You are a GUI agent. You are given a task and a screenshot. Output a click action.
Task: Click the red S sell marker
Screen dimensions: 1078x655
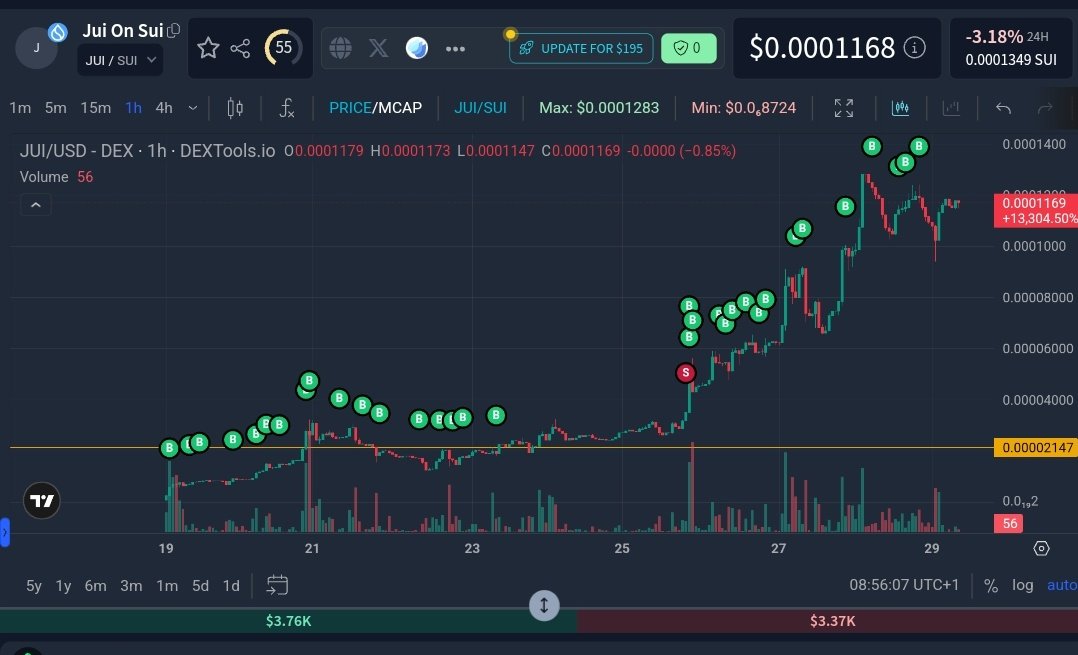point(685,373)
